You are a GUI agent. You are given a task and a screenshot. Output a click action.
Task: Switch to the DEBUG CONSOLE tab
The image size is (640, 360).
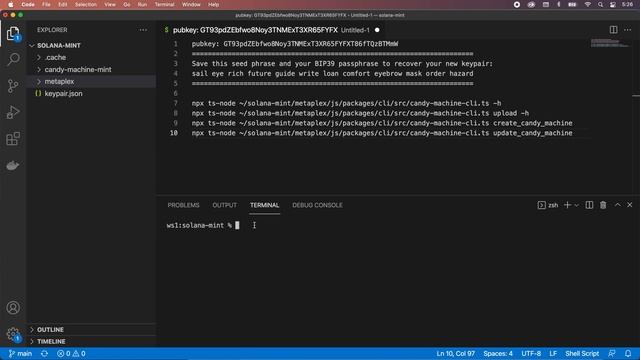317,205
